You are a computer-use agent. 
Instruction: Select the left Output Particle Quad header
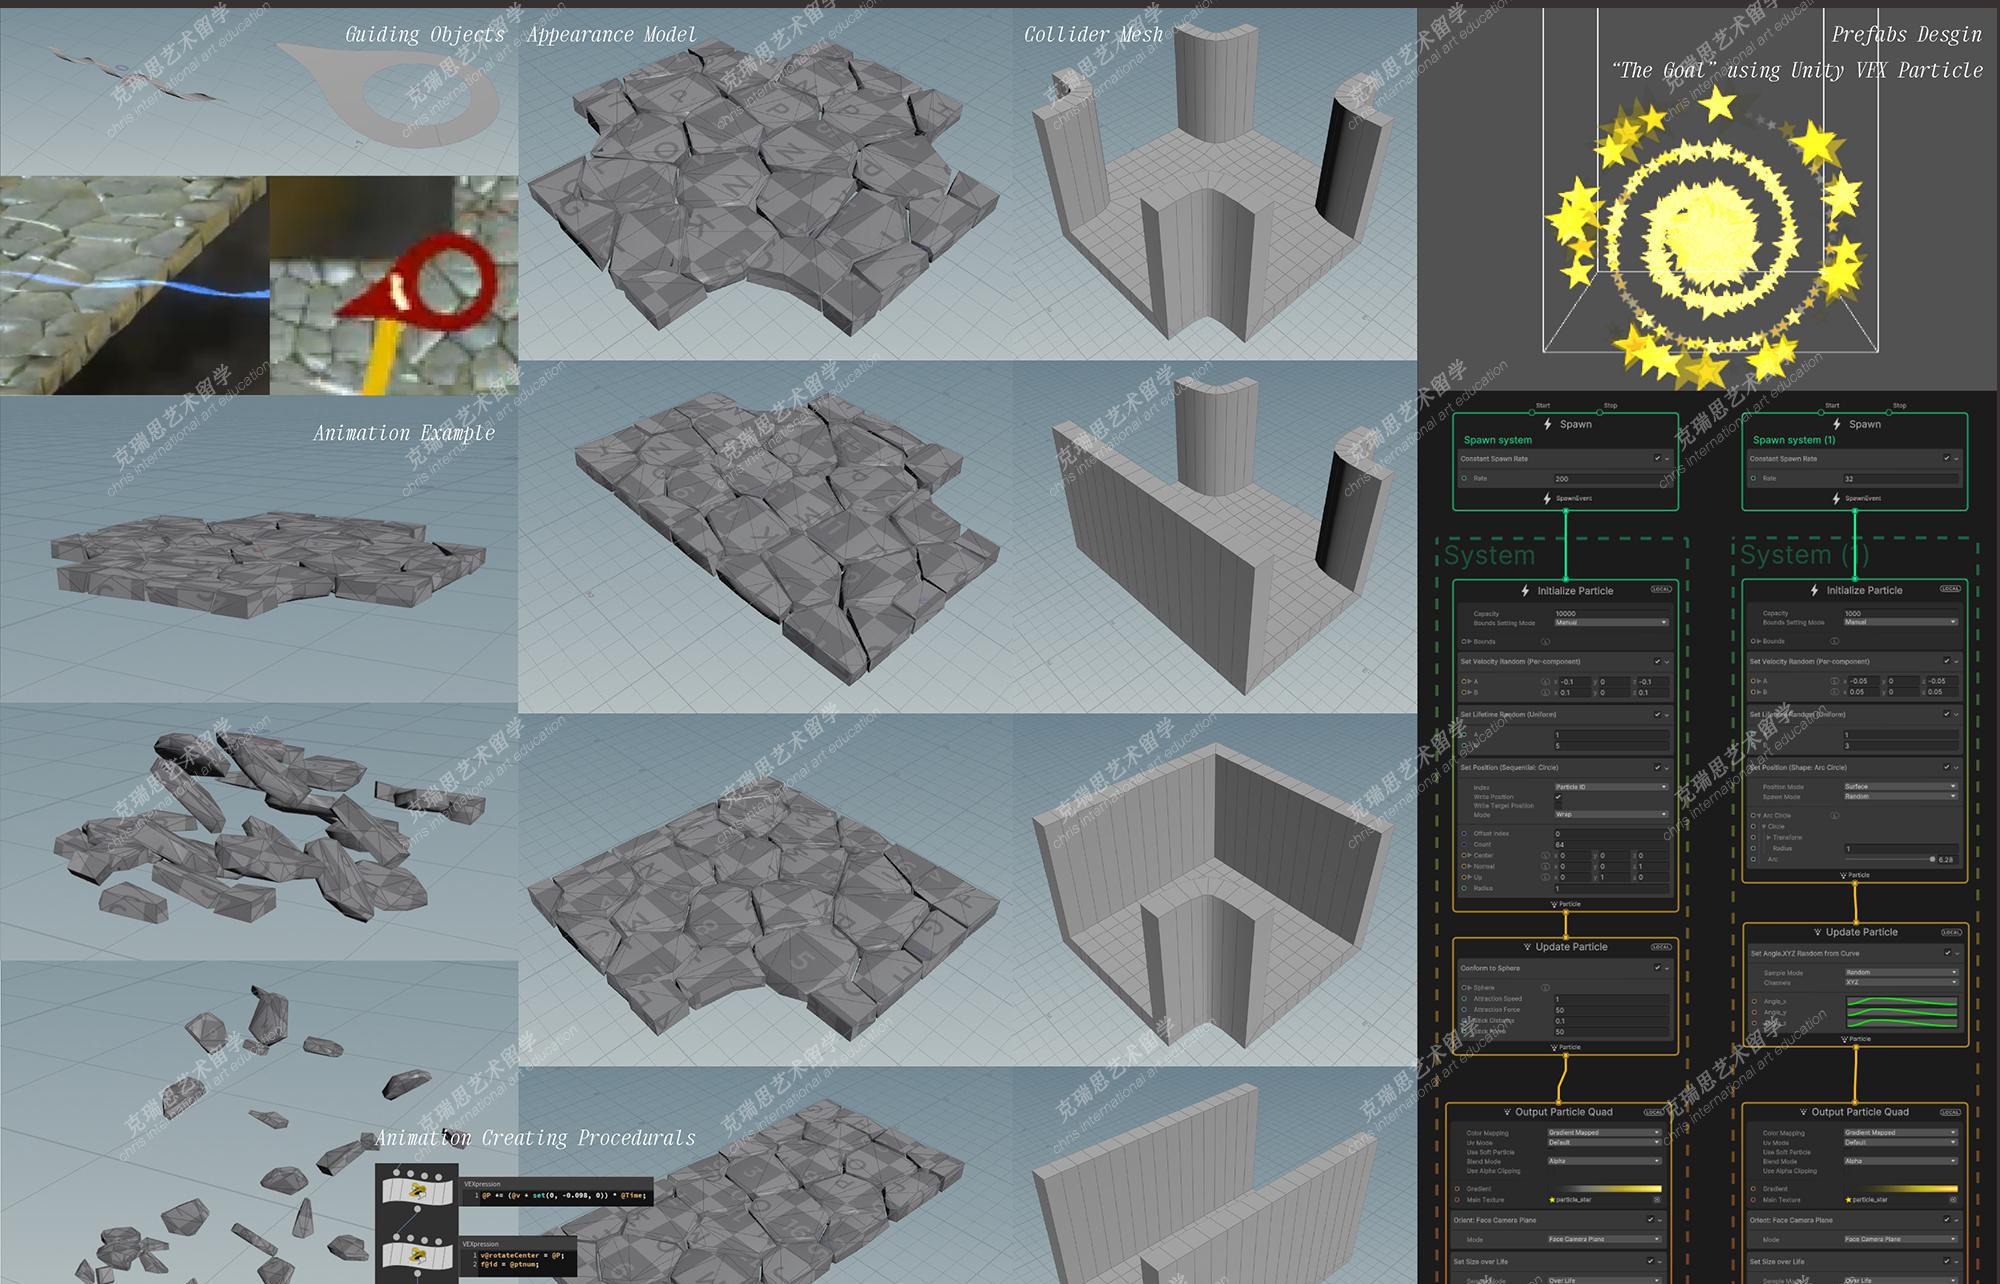(x=1557, y=1112)
